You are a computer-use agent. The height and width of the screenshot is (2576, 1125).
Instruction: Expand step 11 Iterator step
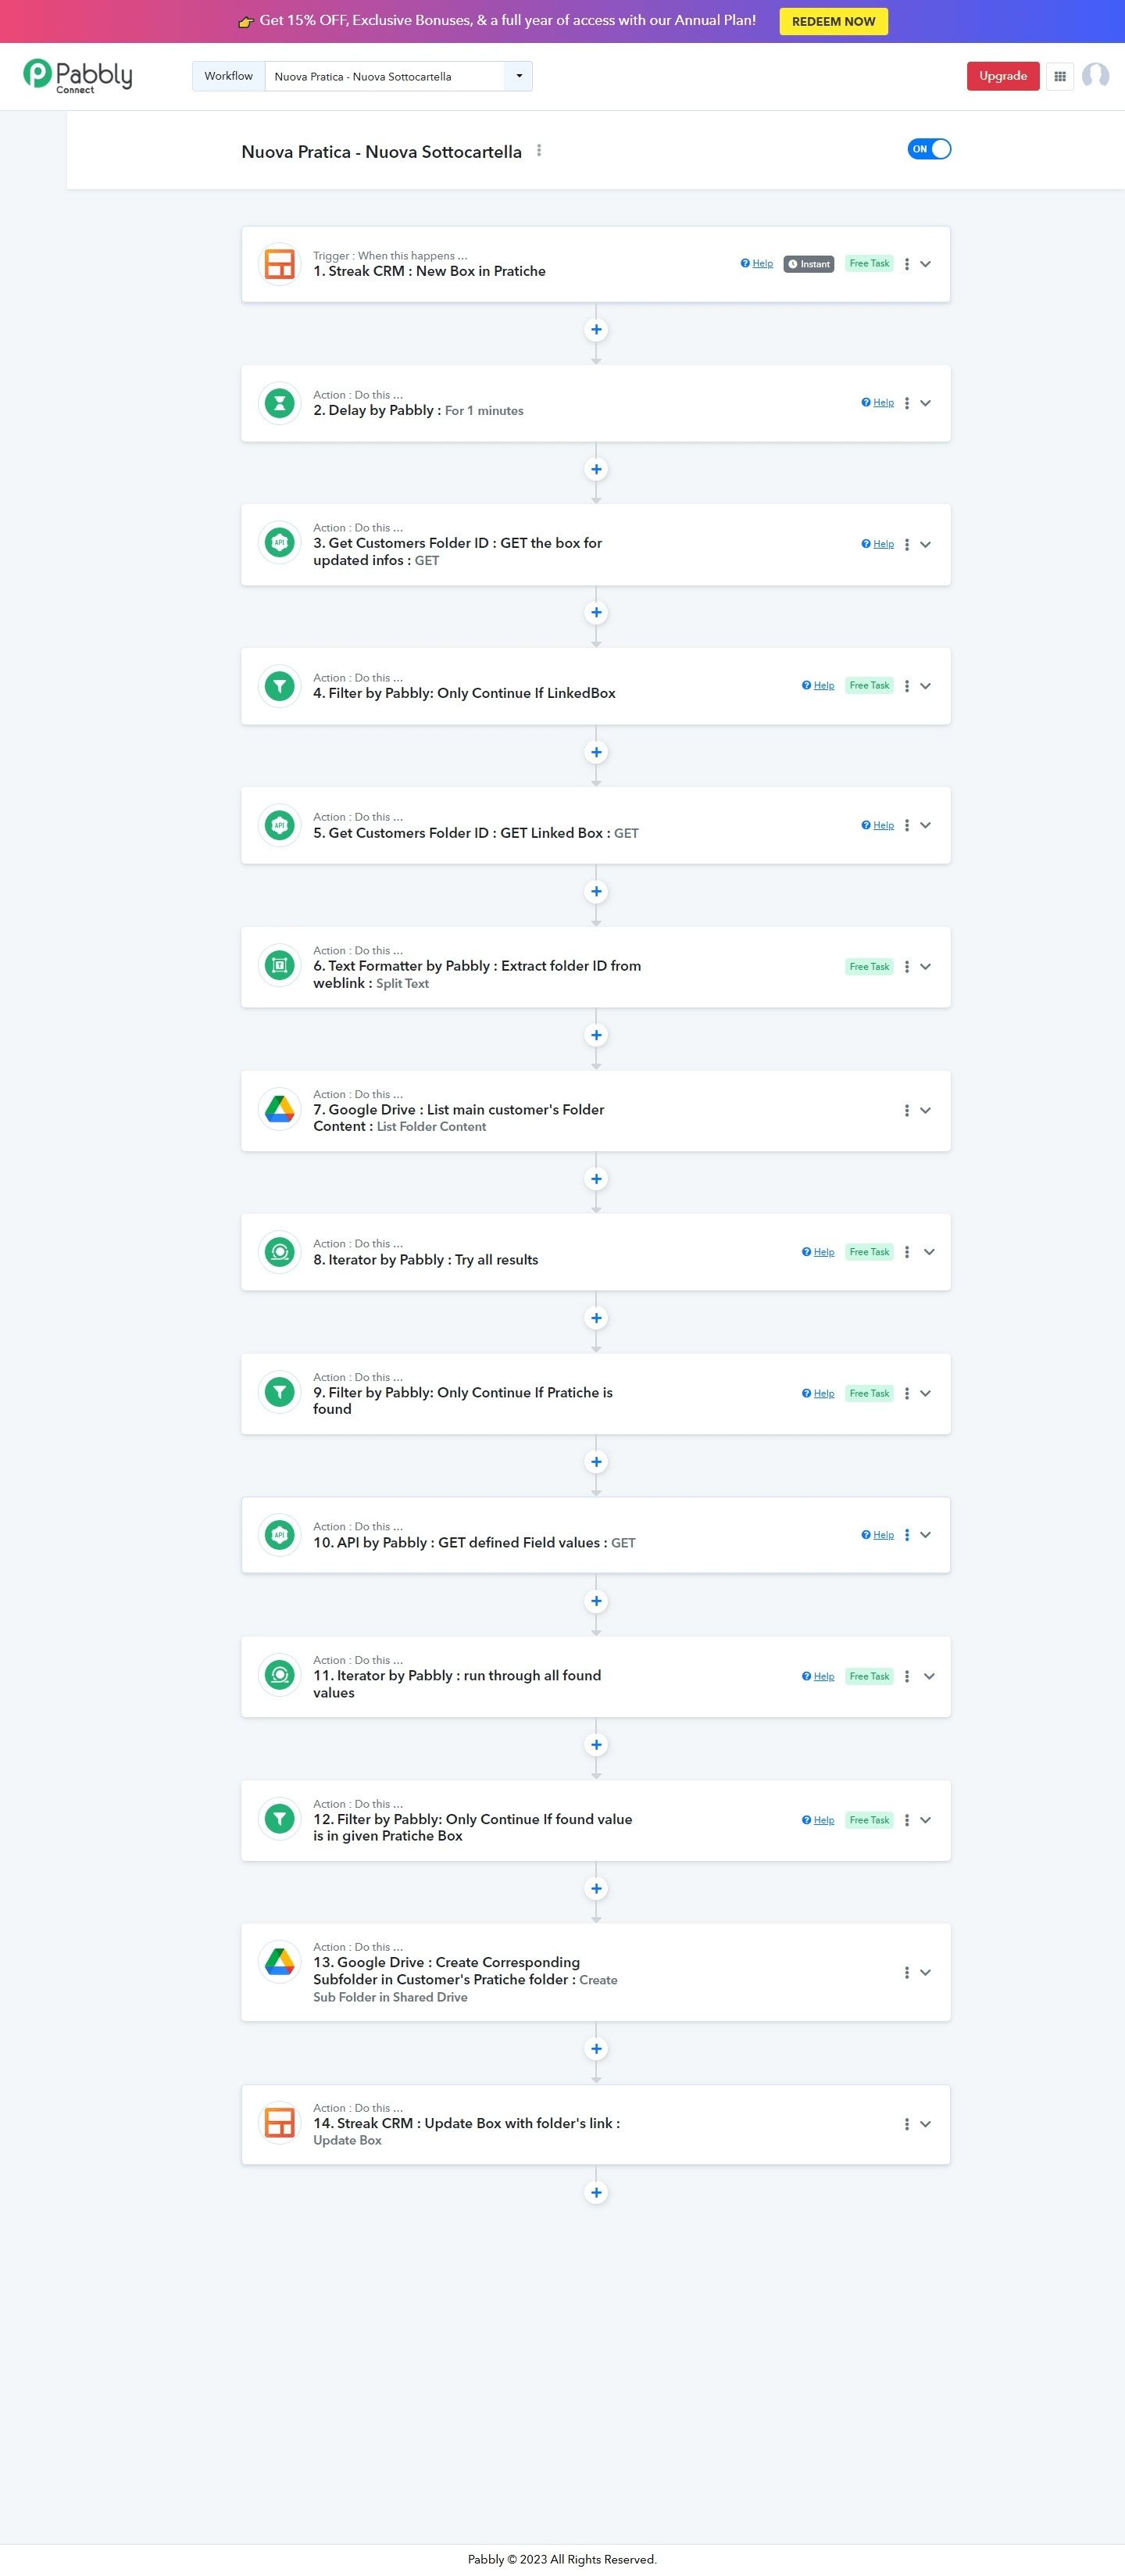(929, 1676)
